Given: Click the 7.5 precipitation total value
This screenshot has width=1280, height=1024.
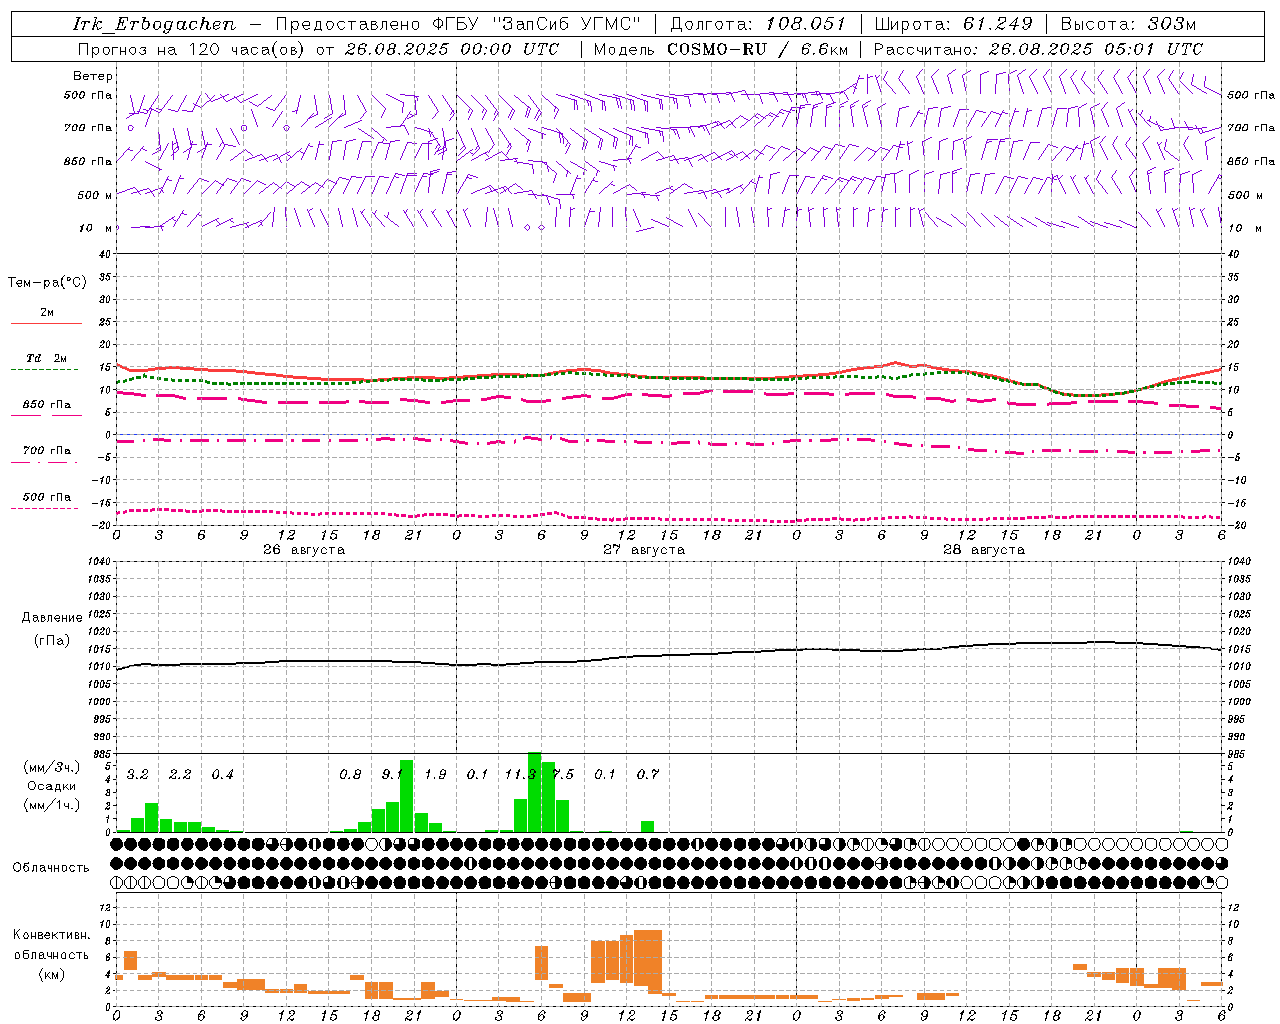Looking at the screenshot, I should point(563,774).
